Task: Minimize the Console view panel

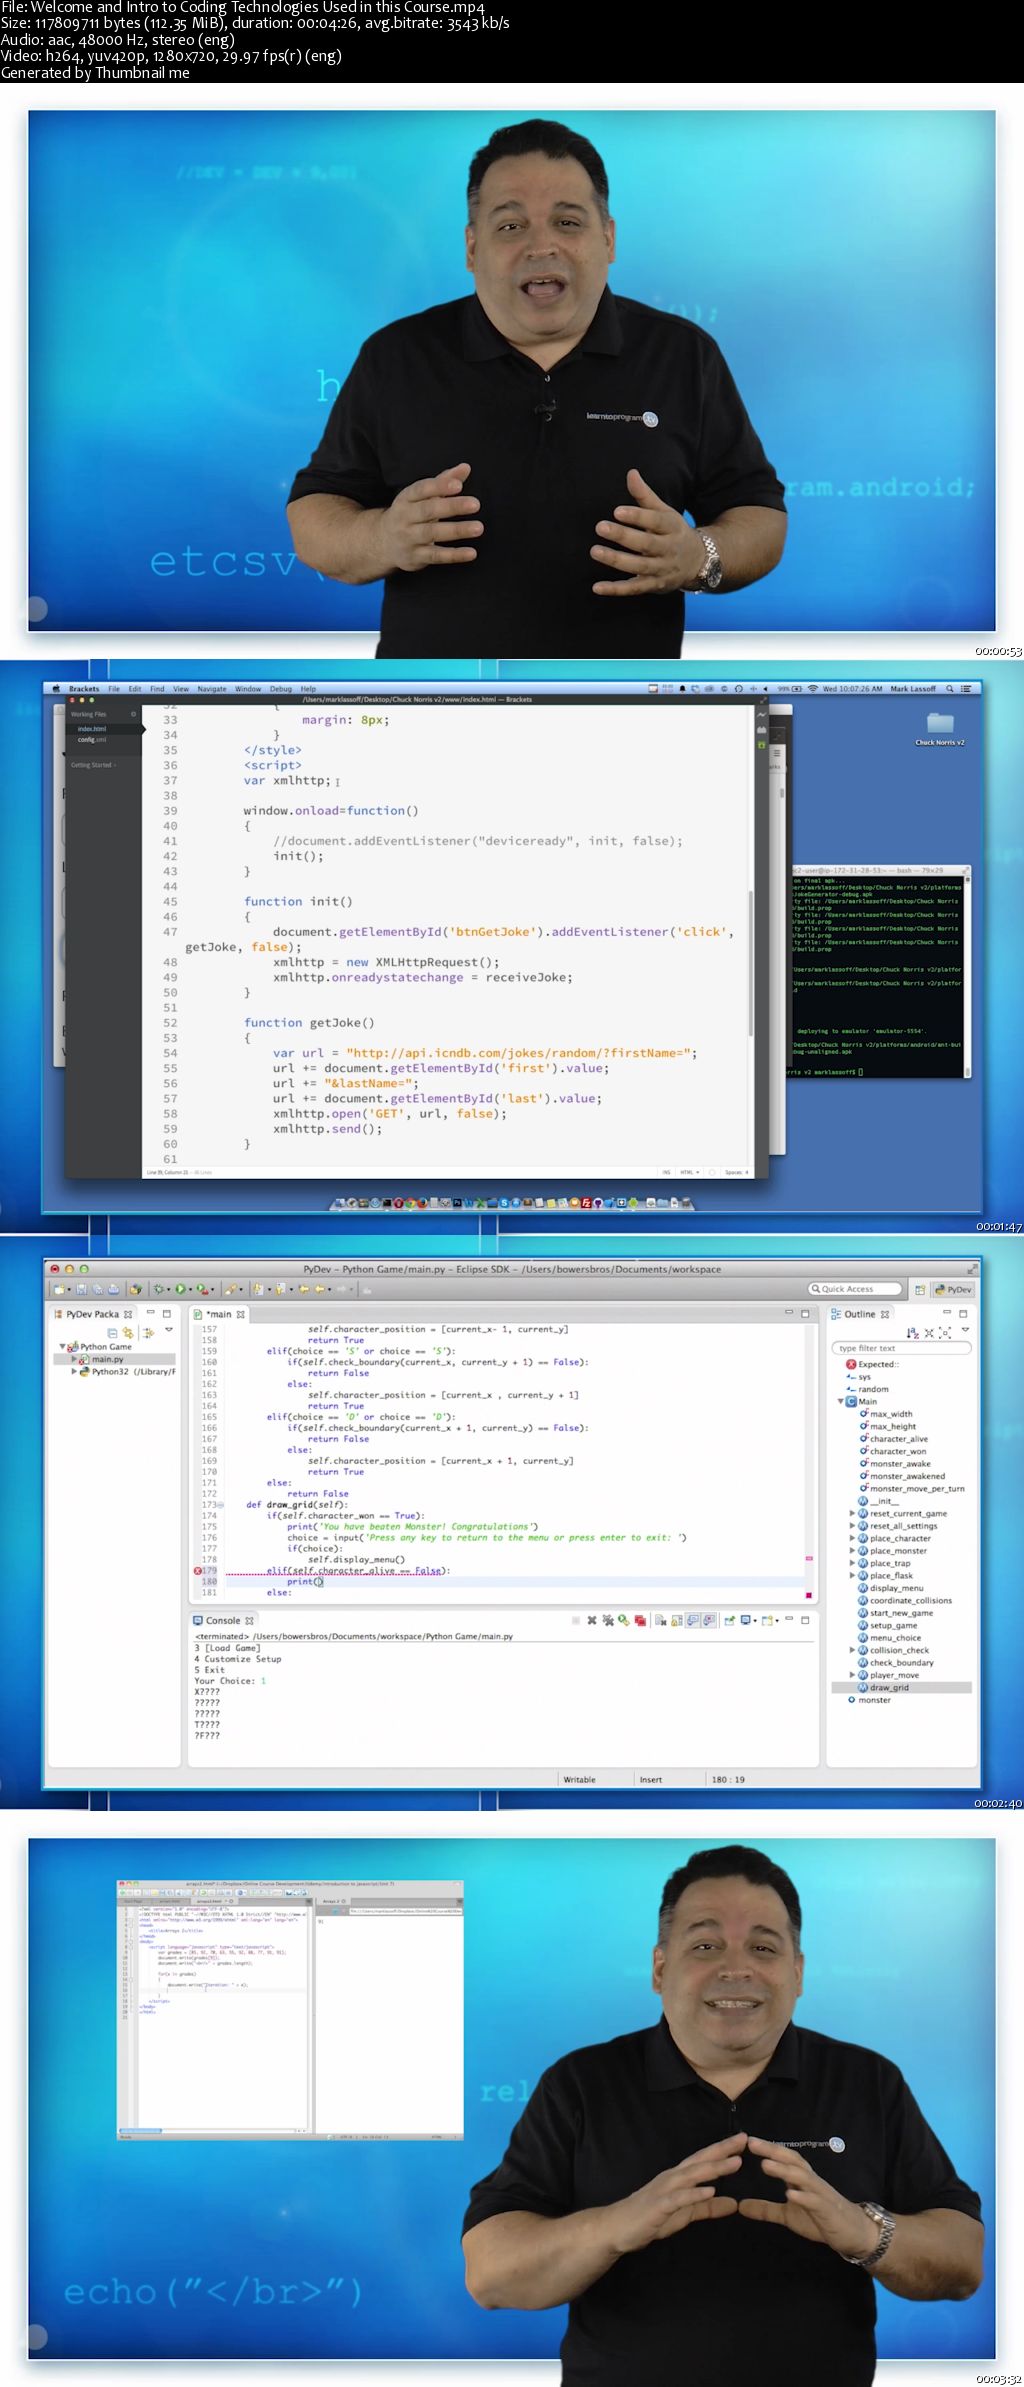Action: click(789, 1618)
